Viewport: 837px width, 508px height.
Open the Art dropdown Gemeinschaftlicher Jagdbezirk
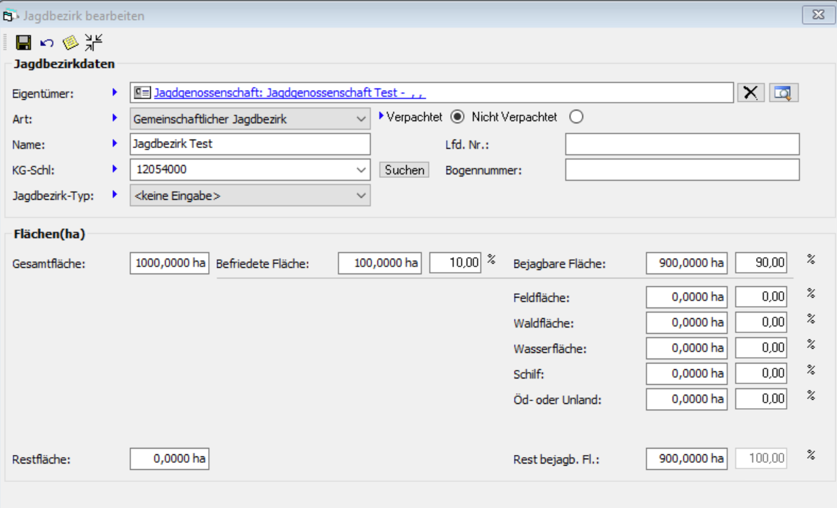[x=250, y=119]
